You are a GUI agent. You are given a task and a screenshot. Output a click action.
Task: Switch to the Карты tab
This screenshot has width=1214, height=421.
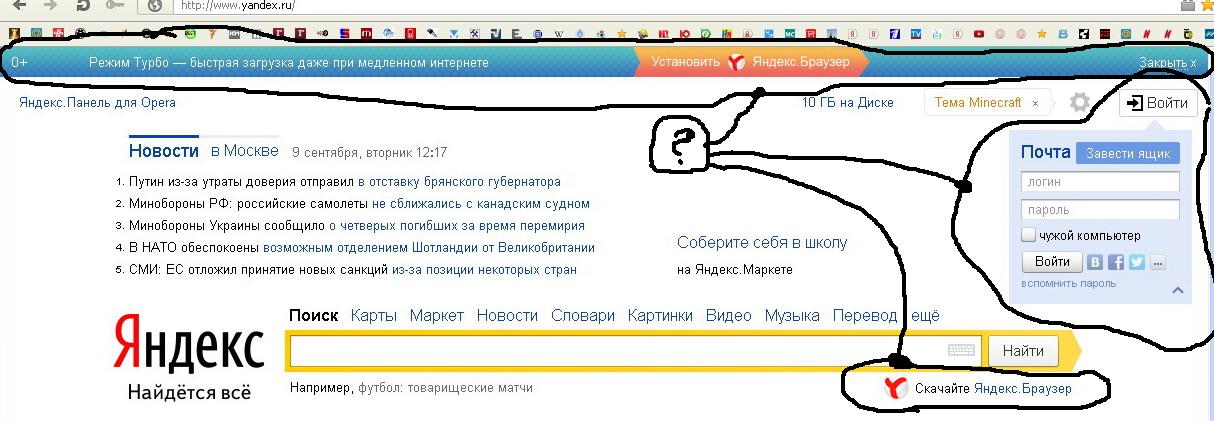click(373, 315)
